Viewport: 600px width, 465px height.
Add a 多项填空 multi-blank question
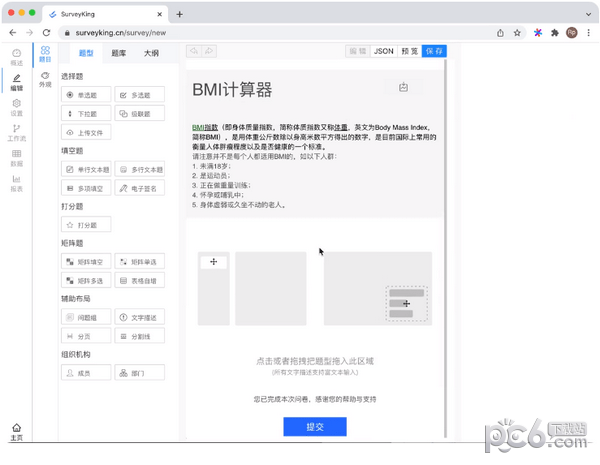(86, 188)
